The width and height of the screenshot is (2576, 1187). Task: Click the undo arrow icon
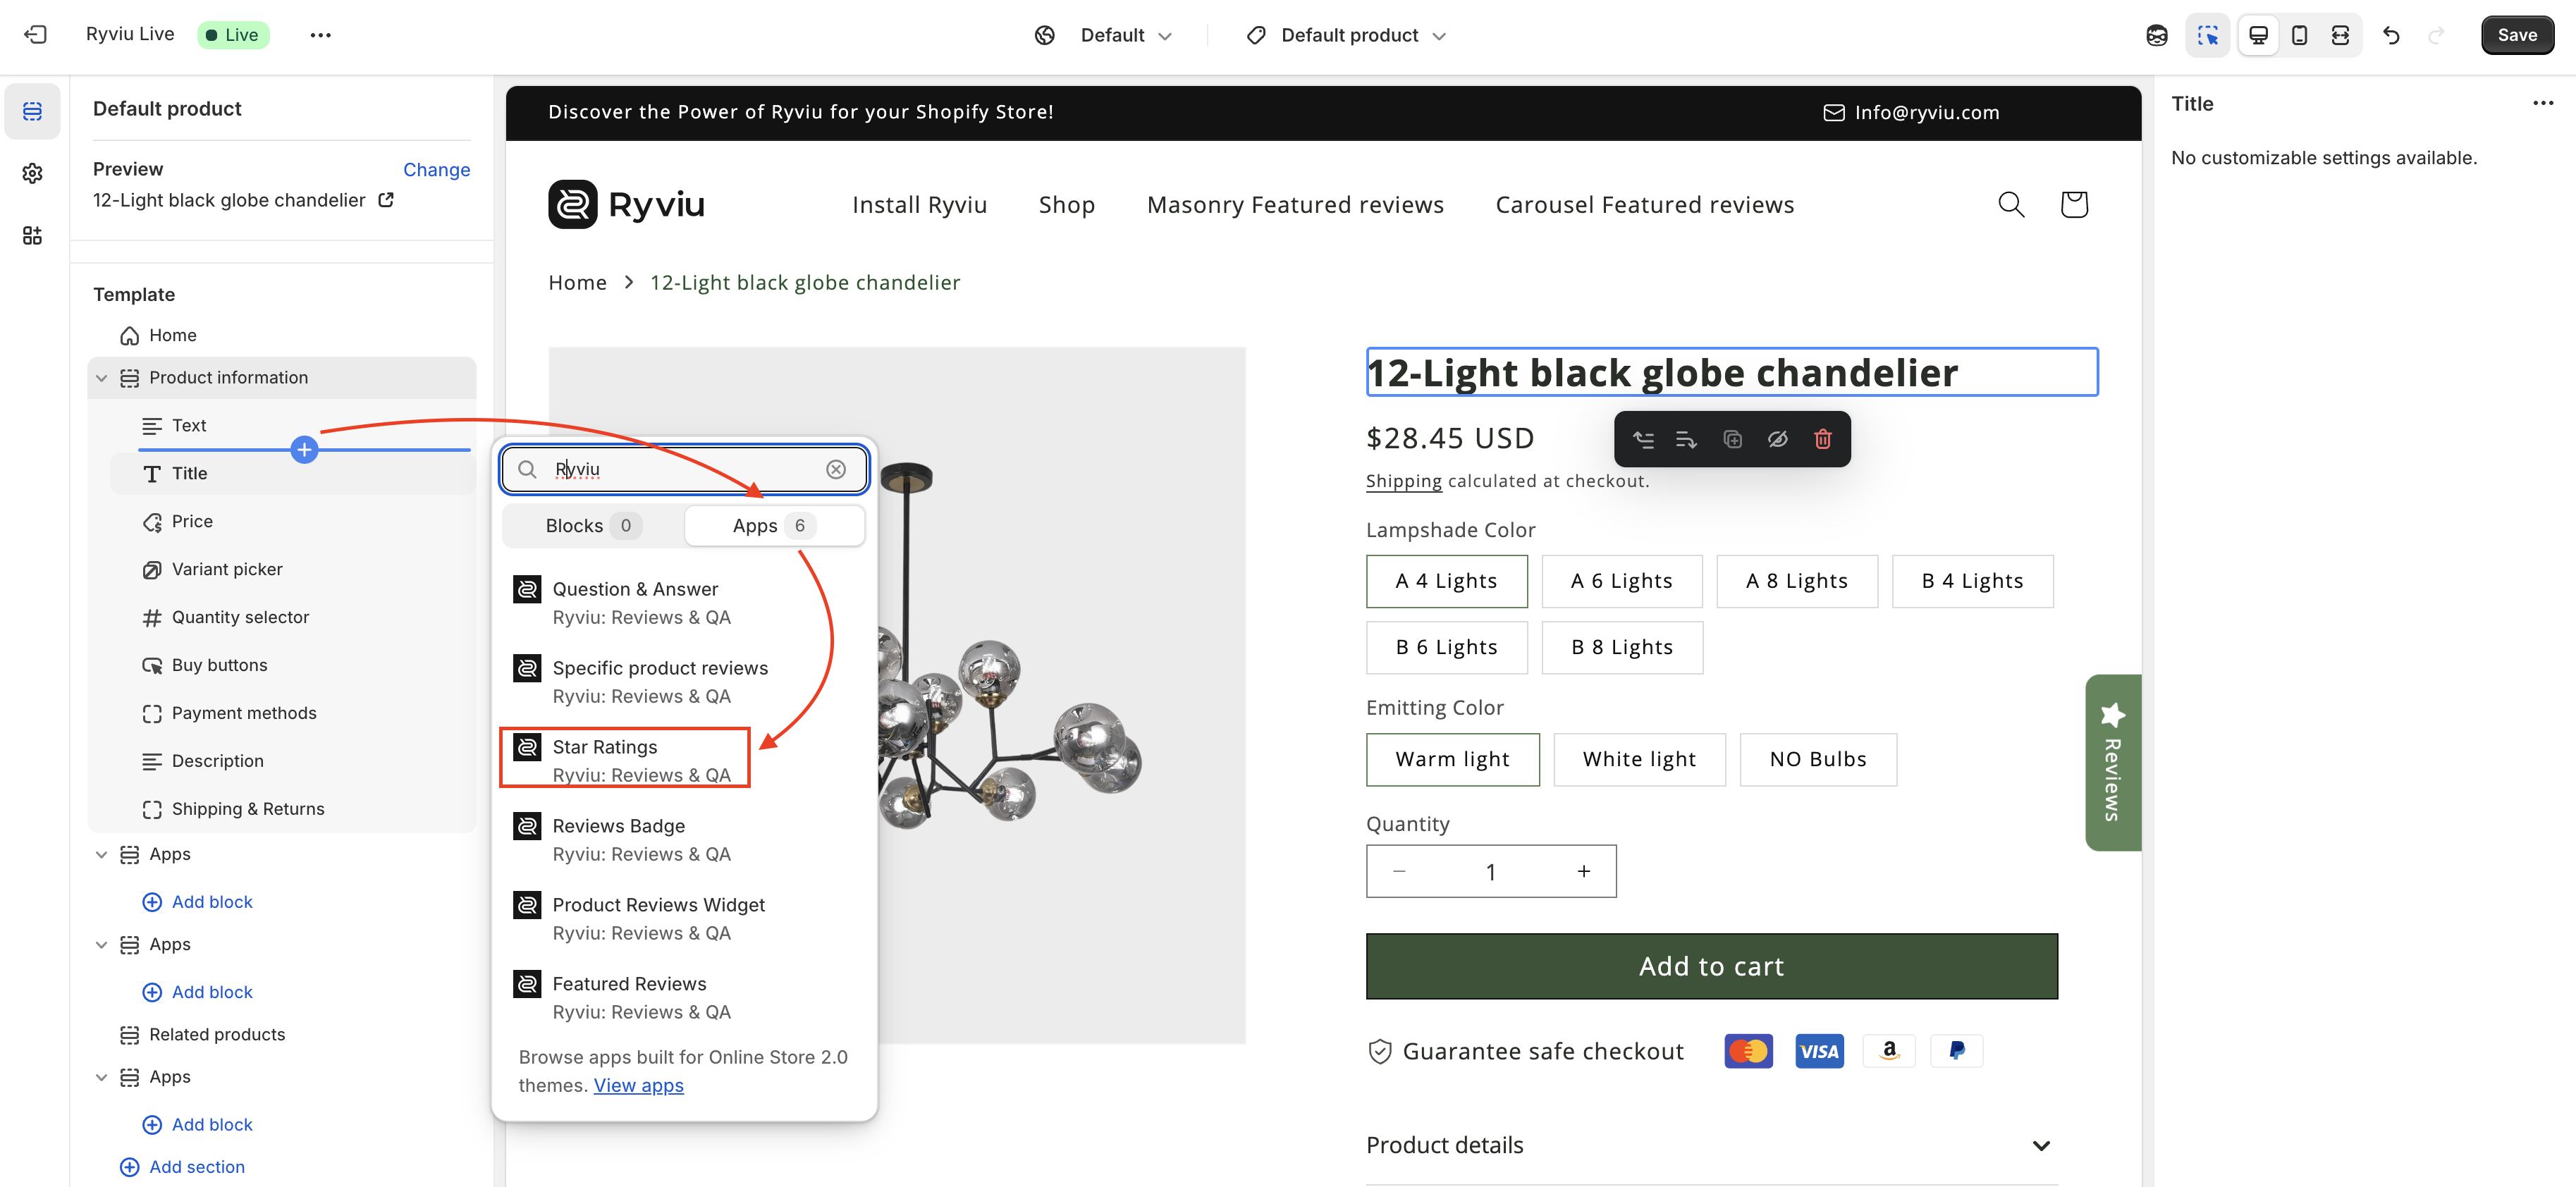2391,35
